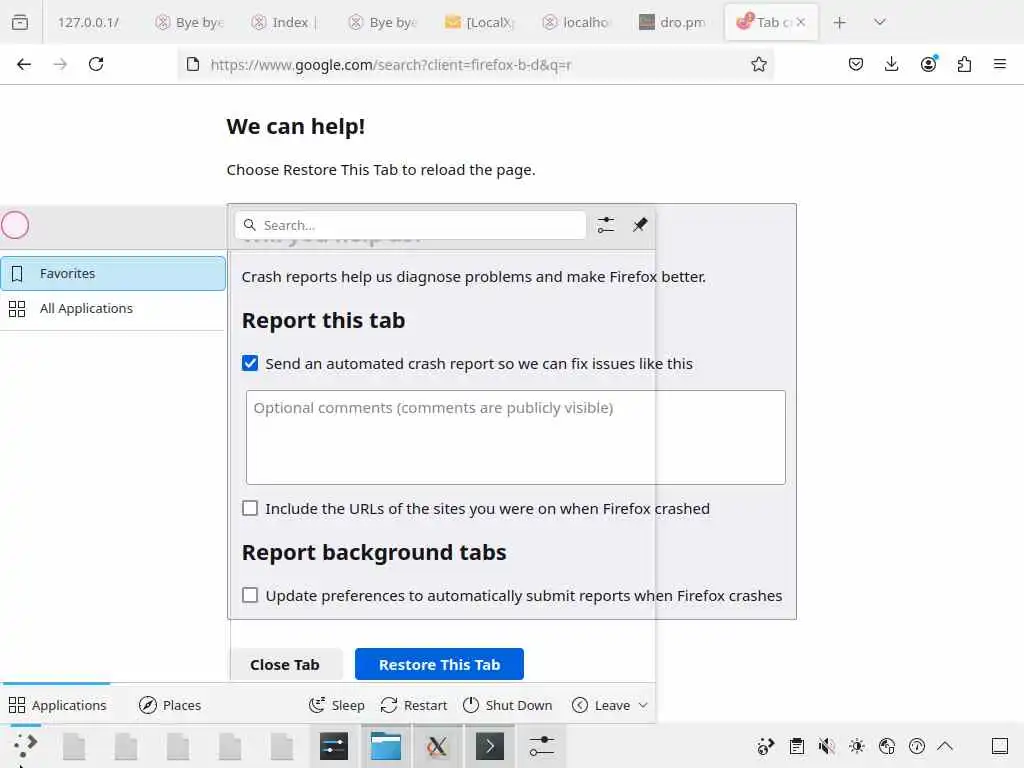Click the Sleep button
This screenshot has height=768, width=1024.
click(x=337, y=705)
